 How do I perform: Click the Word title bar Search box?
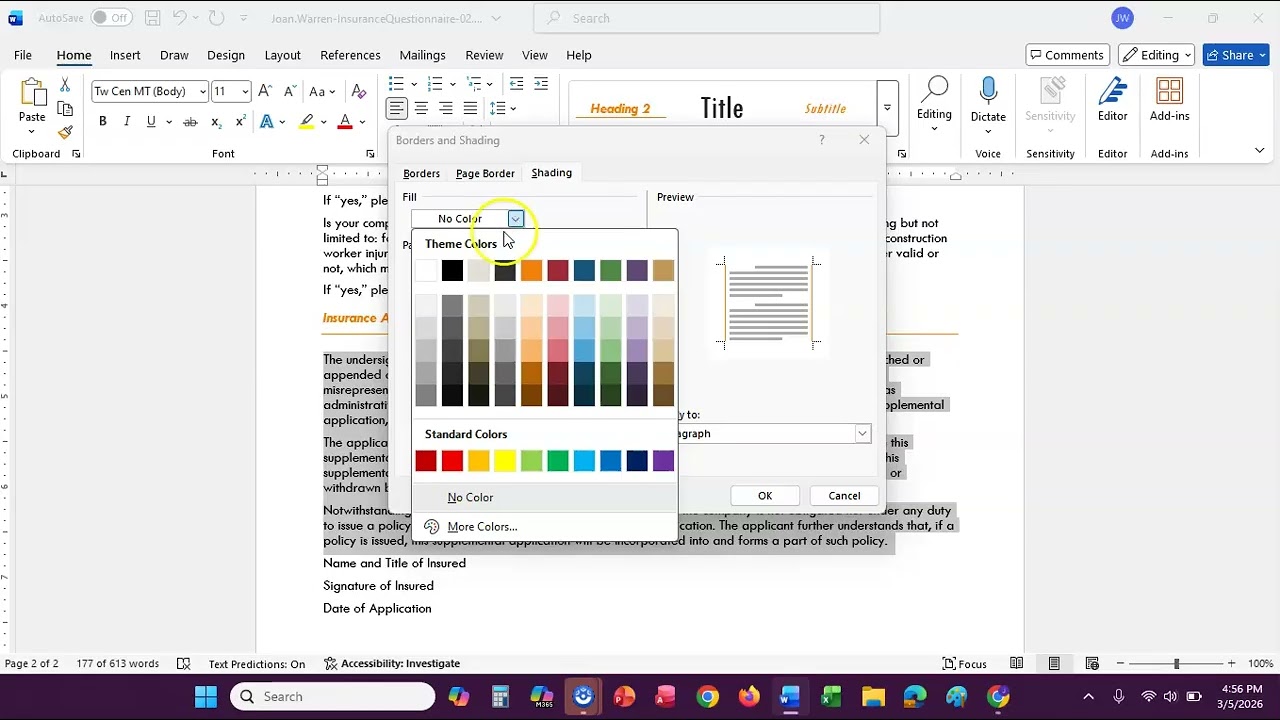707,18
